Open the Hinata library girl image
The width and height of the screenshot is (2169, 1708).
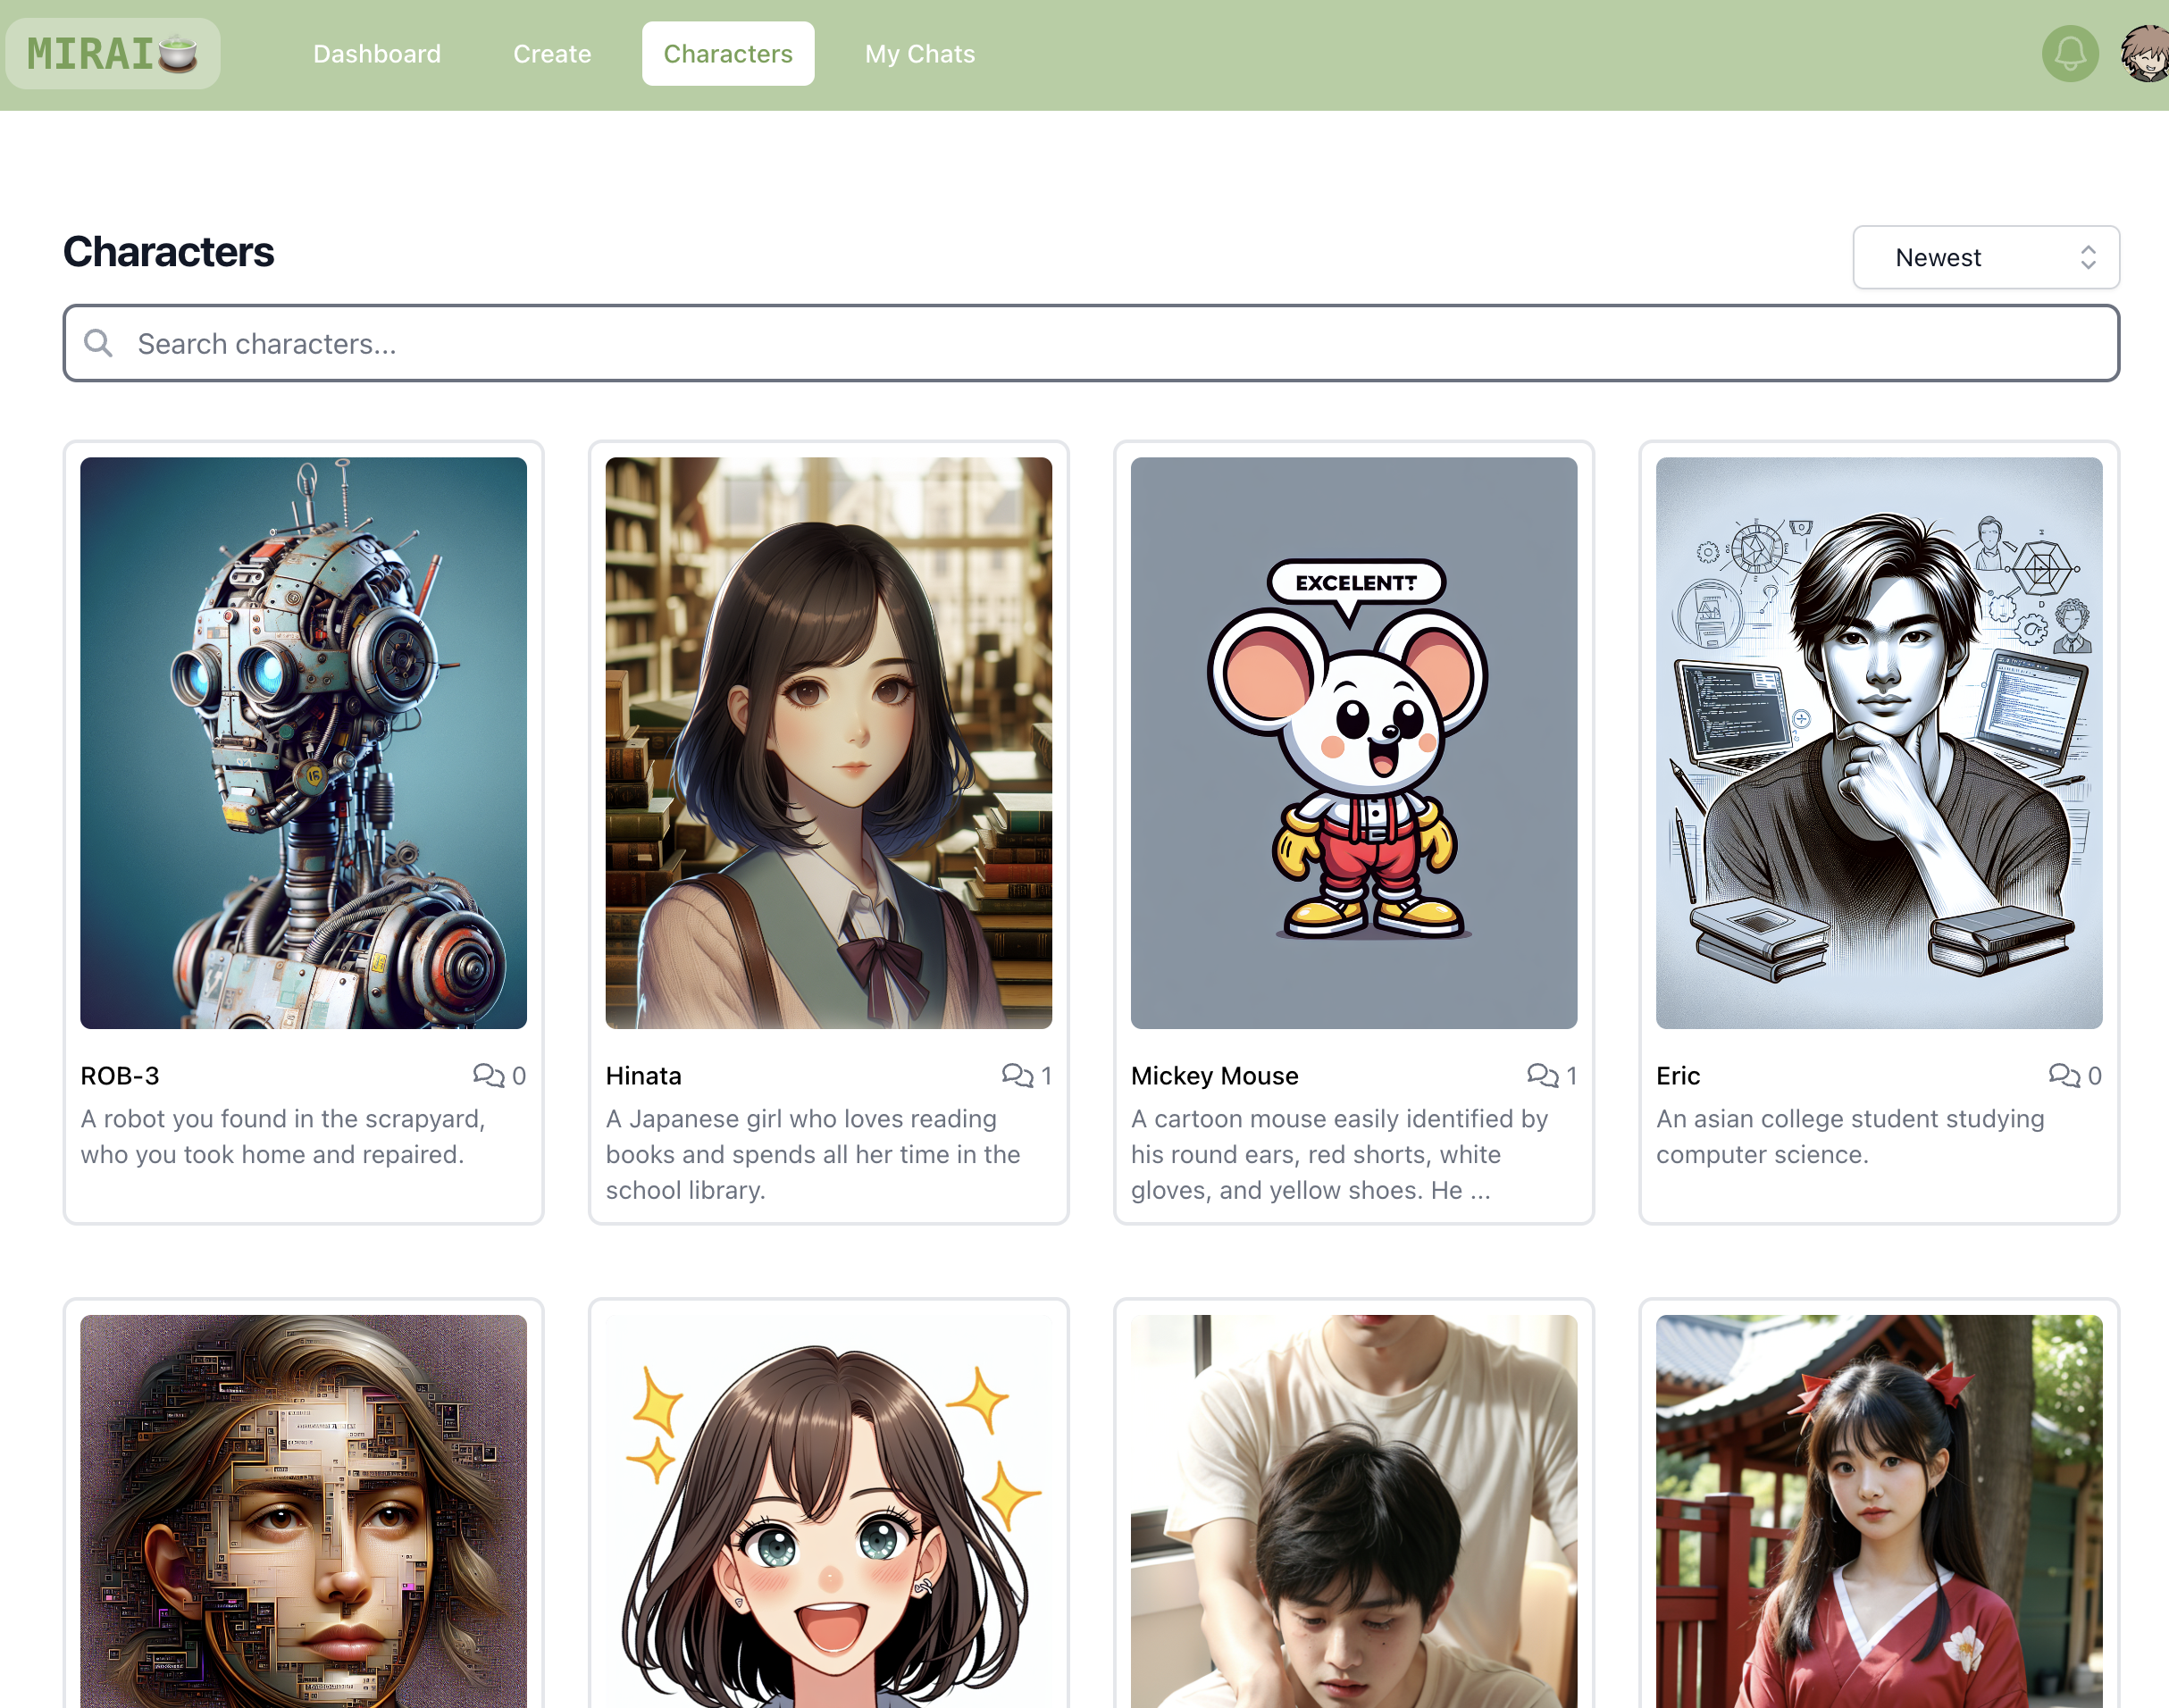828,743
